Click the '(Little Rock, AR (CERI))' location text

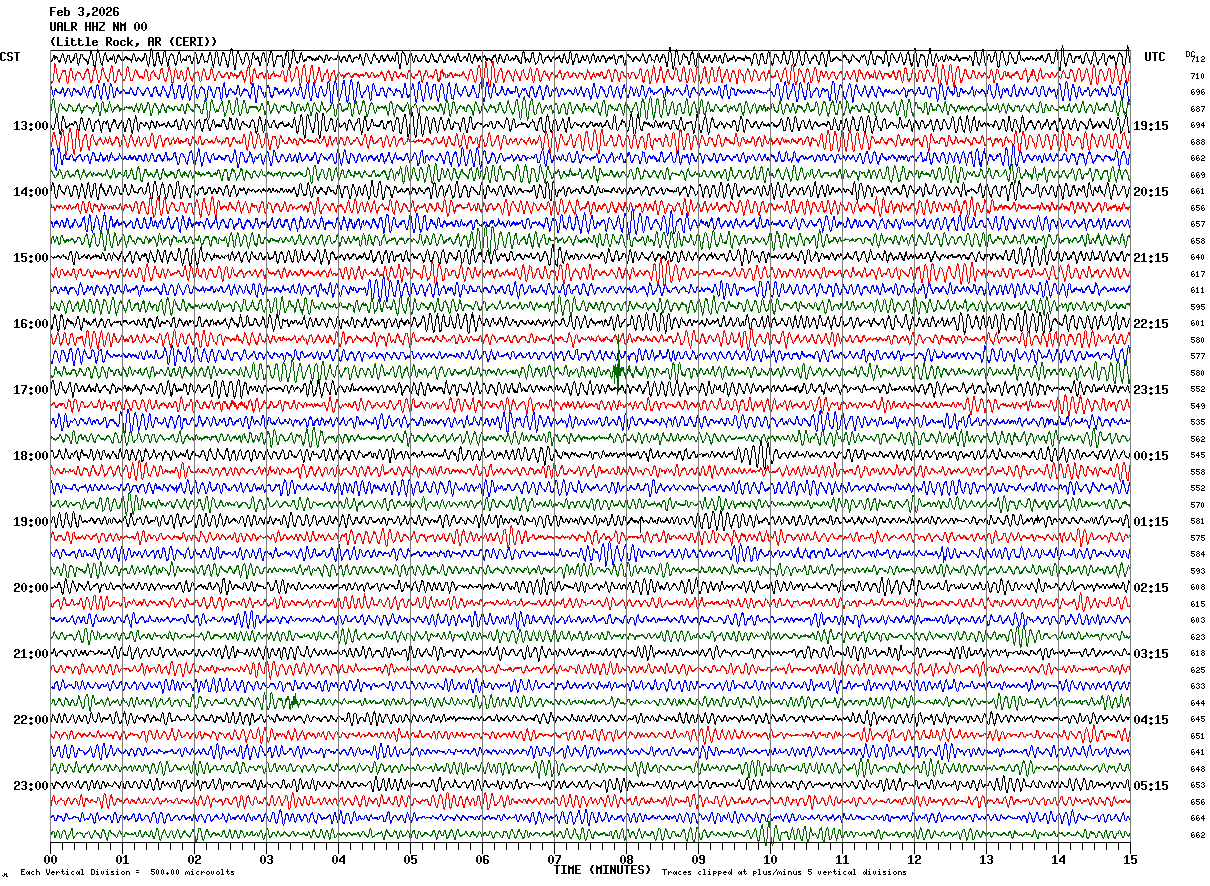click(133, 42)
